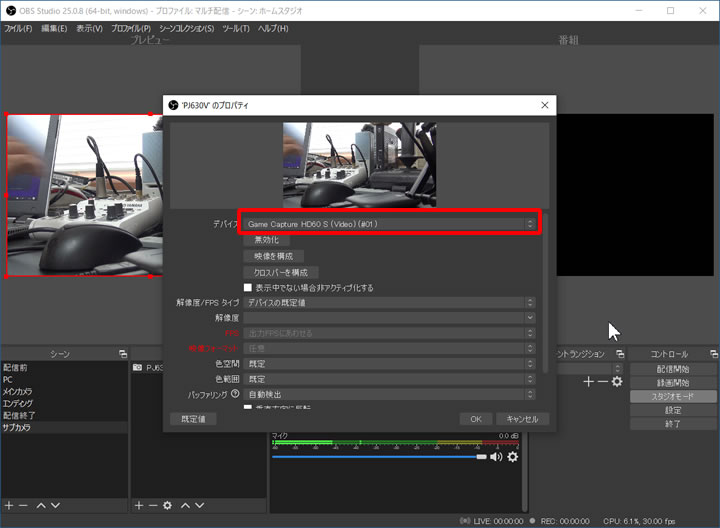Click バッファリング help question mark icon
This screenshot has height=528, width=720.
tap(235, 393)
